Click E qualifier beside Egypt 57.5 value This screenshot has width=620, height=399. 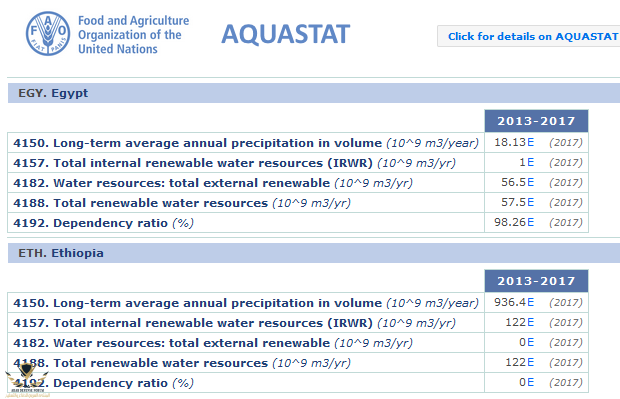(530, 202)
